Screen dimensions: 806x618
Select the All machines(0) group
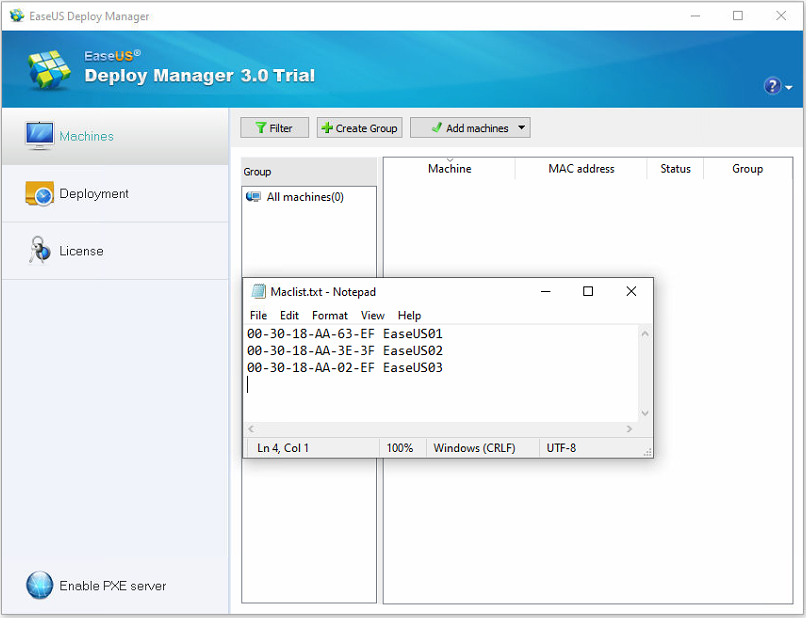(304, 197)
